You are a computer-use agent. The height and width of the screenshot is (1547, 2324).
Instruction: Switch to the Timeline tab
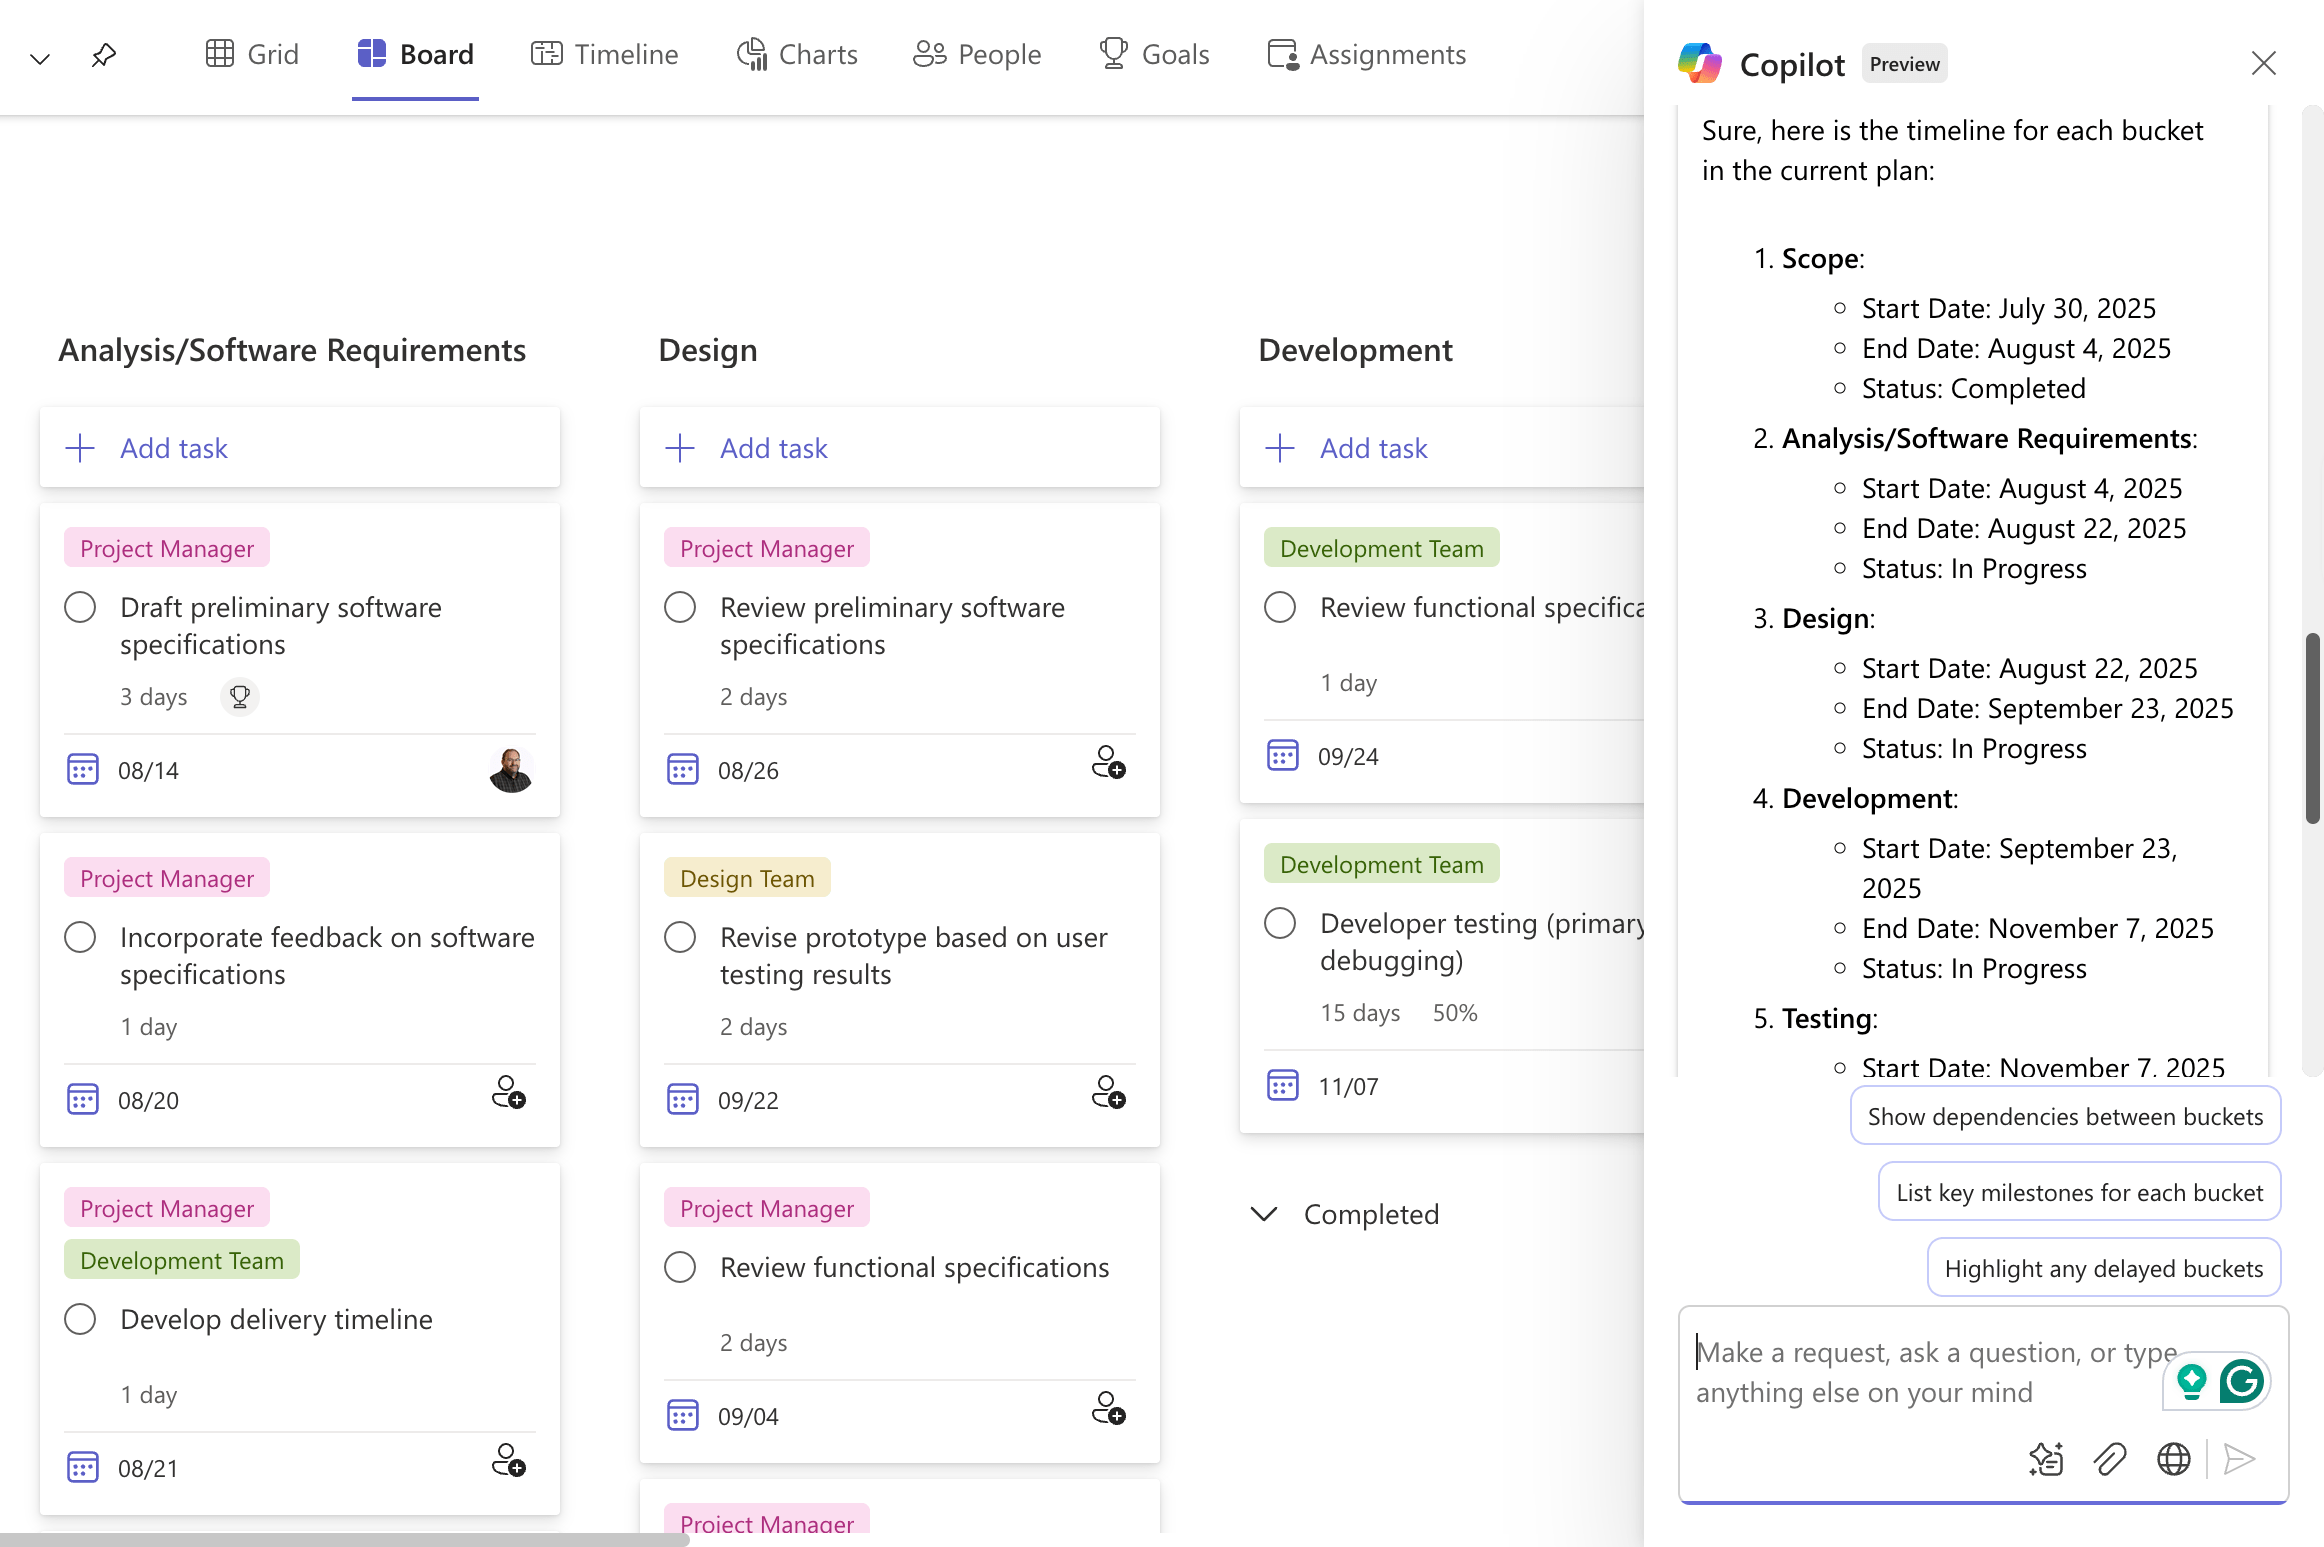click(604, 54)
